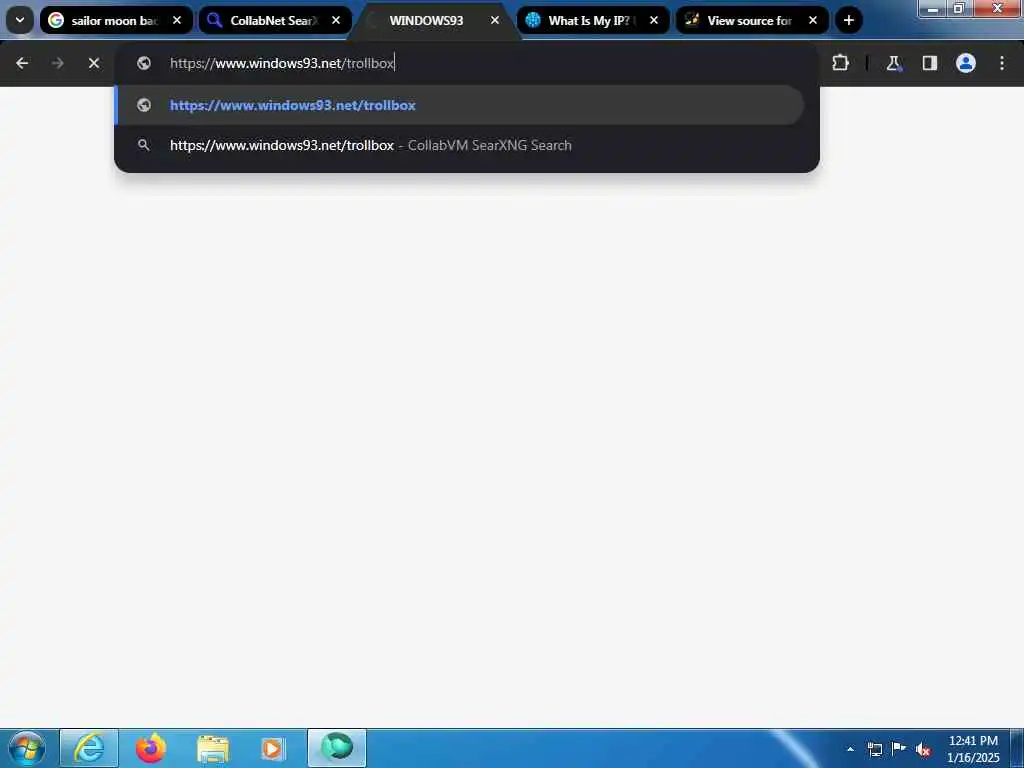
Task: Open Windows Explorer folder in taskbar
Action: [213, 748]
